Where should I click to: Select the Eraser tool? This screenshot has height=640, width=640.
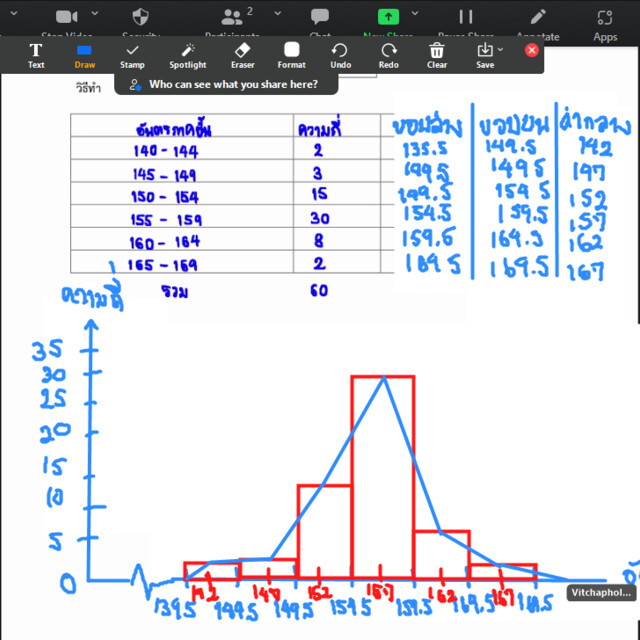243,54
